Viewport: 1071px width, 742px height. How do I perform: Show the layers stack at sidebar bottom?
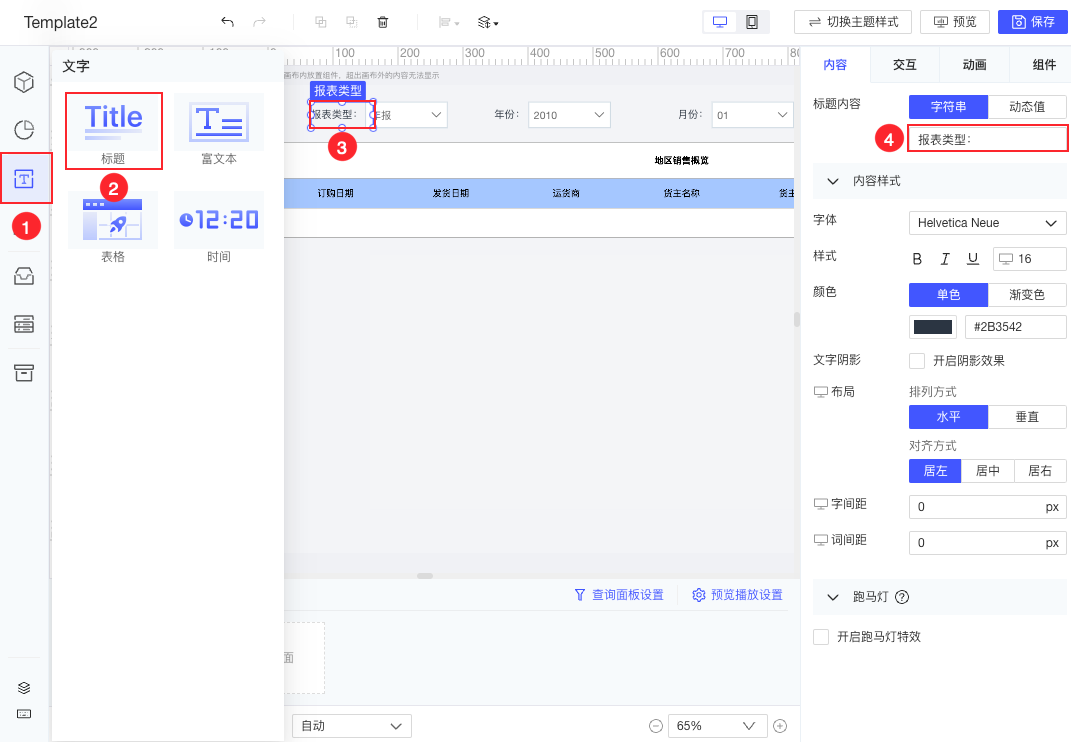[24, 687]
